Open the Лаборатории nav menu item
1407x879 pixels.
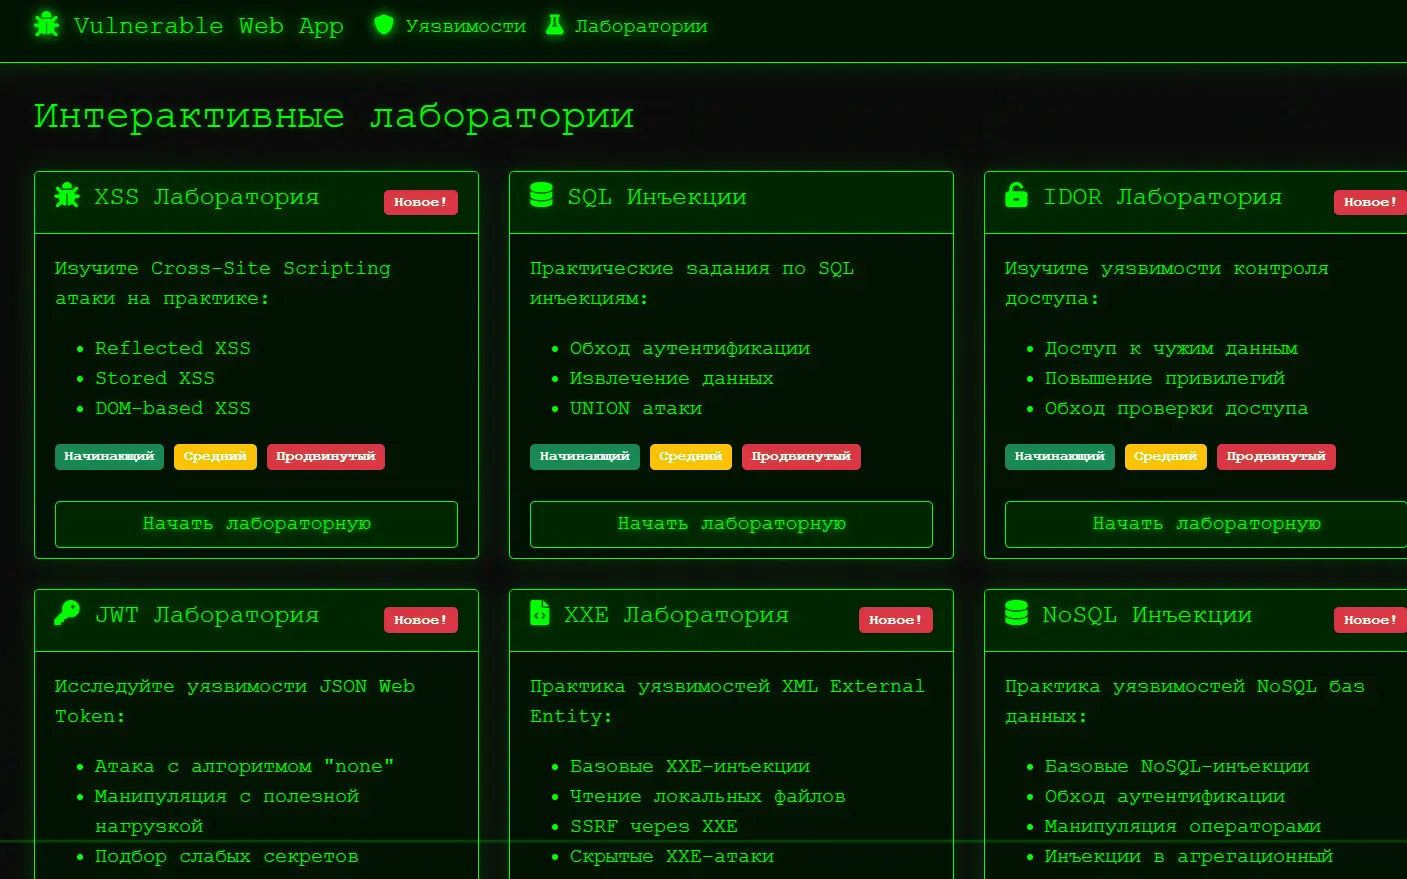pyautogui.click(x=626, y=26)
